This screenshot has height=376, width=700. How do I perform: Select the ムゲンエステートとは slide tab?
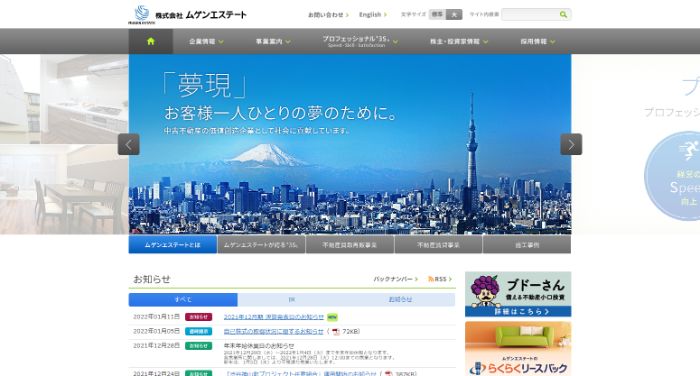tap(173, 245)
